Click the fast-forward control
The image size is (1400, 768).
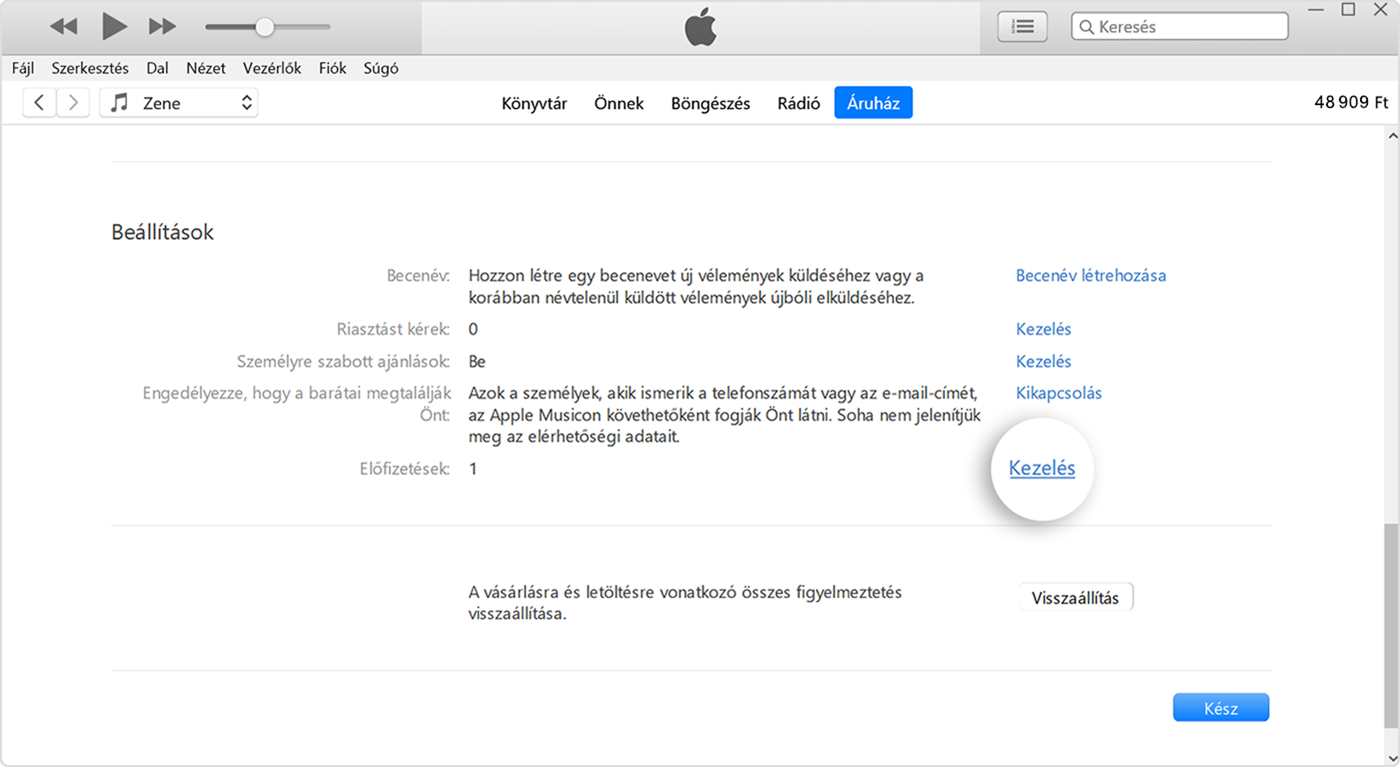coord(161,26)
